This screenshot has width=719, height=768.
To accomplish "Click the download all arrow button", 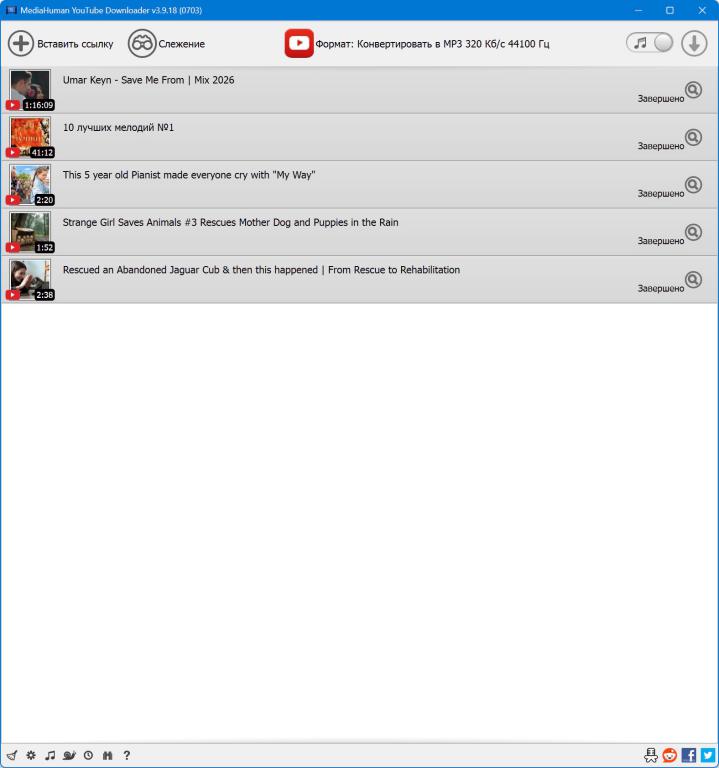I will click(694, 43).
